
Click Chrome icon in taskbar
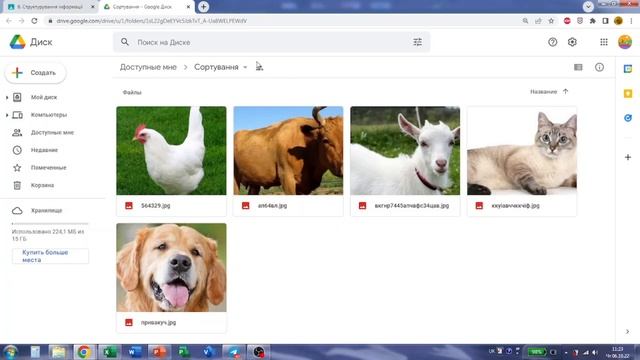[84, 352]
